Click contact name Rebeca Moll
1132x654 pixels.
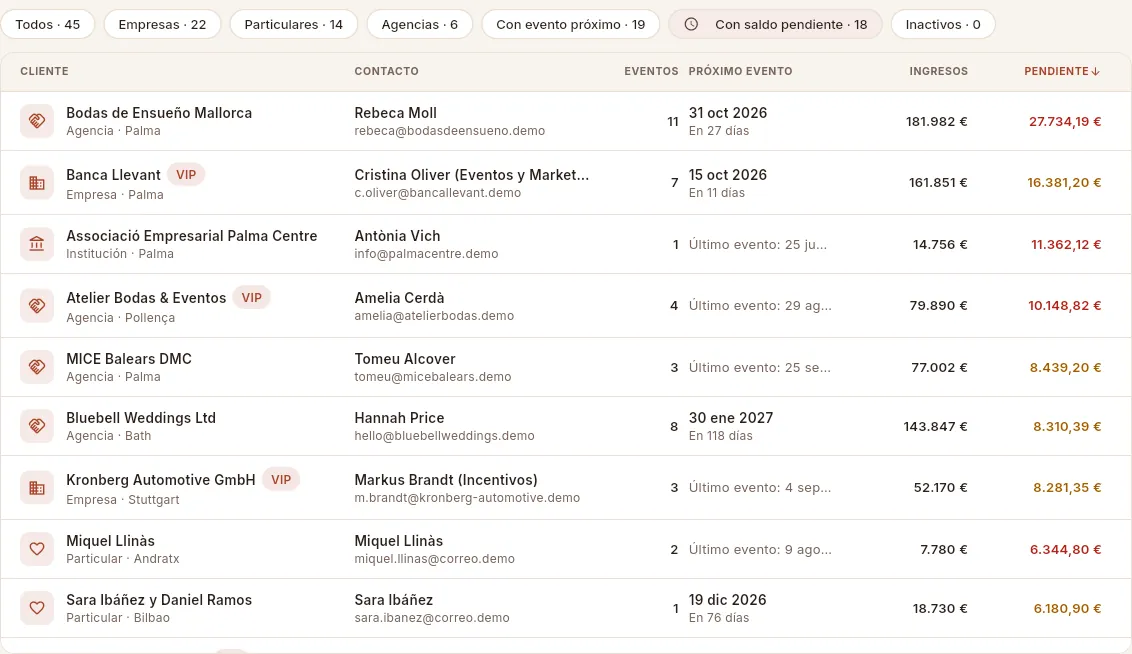(x=396, y=113)
